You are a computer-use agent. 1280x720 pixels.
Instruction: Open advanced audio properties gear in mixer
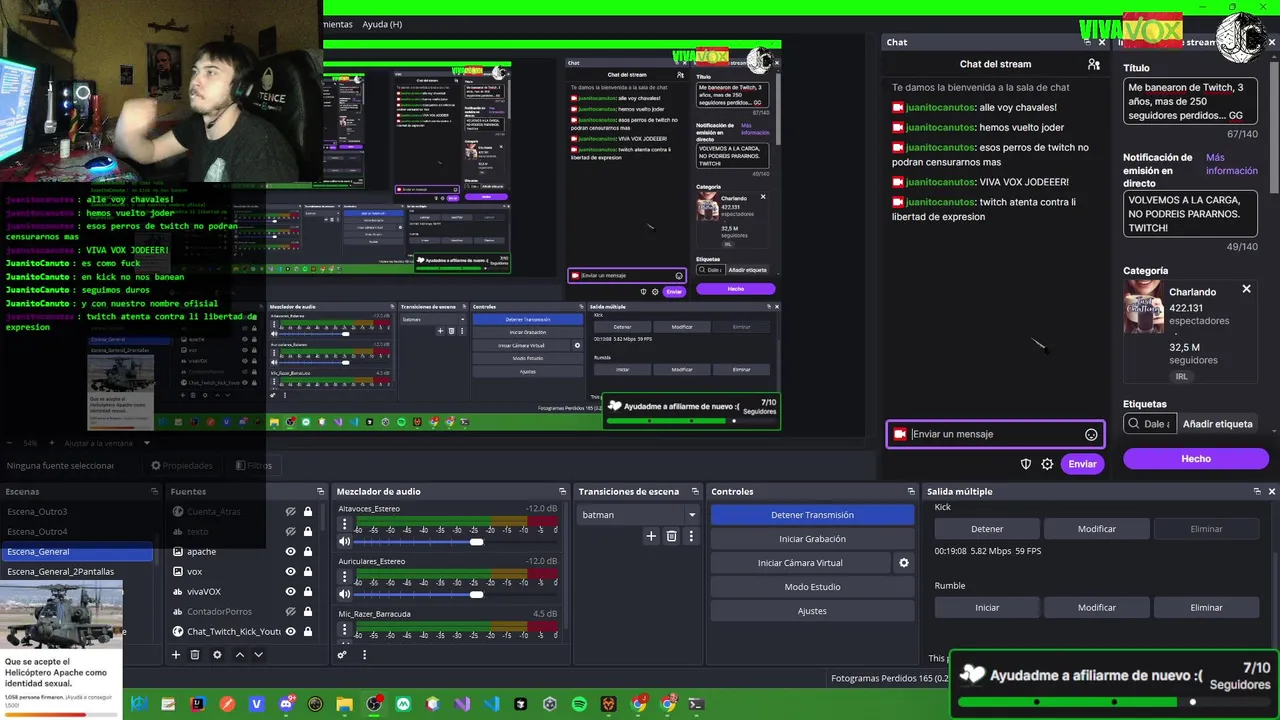[x=342, y=655]
